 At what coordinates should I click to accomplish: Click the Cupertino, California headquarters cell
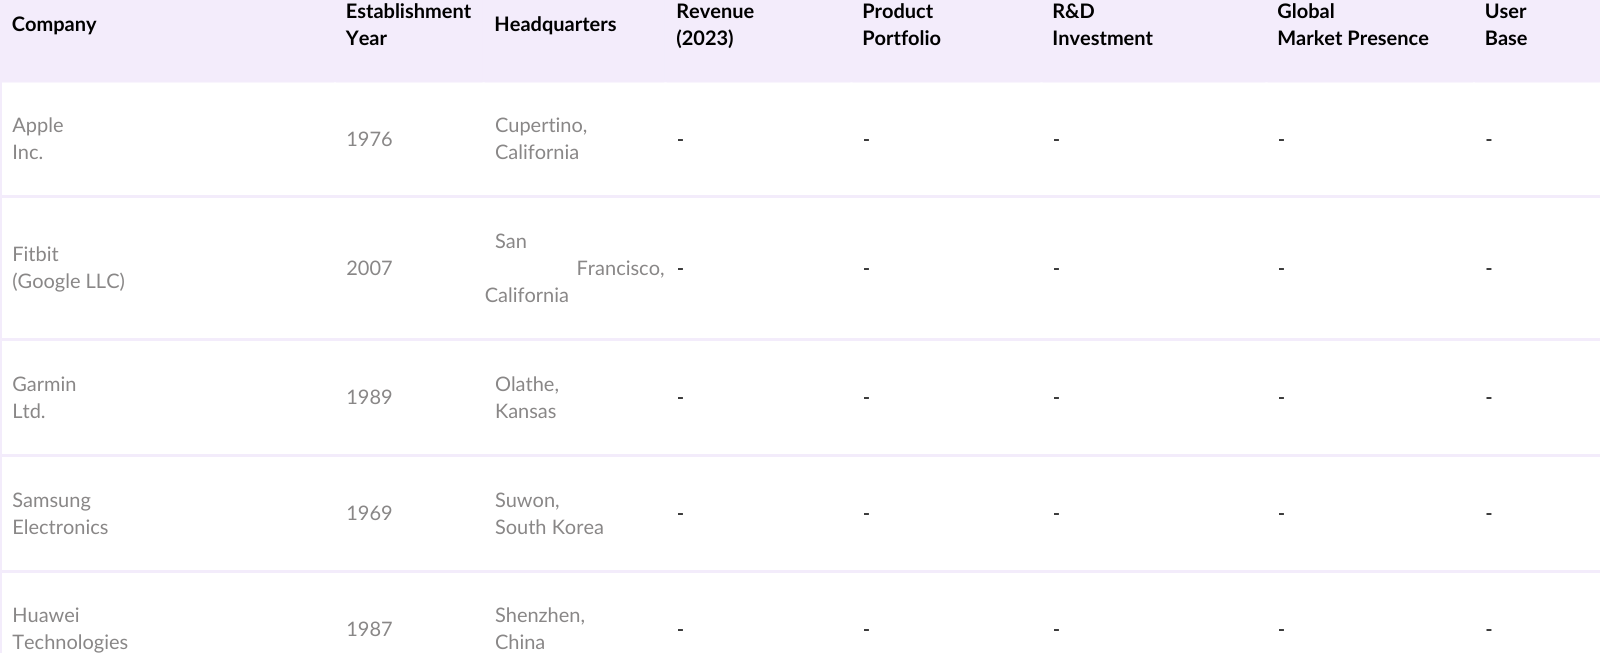(x=540, y=138)
